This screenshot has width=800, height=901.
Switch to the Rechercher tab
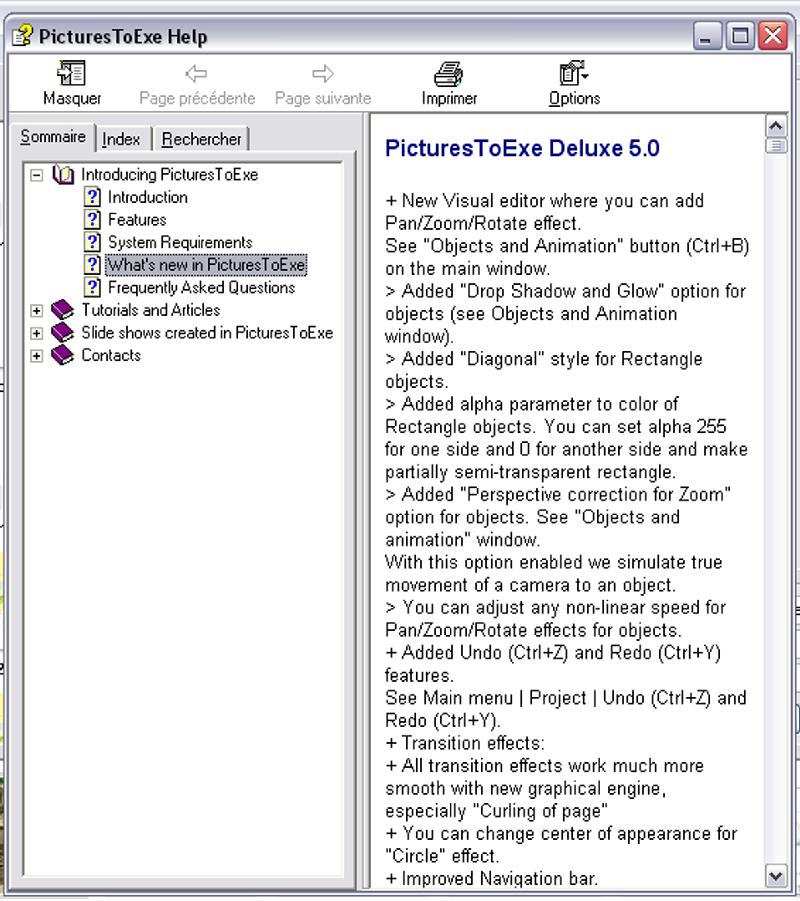point(201,139)
